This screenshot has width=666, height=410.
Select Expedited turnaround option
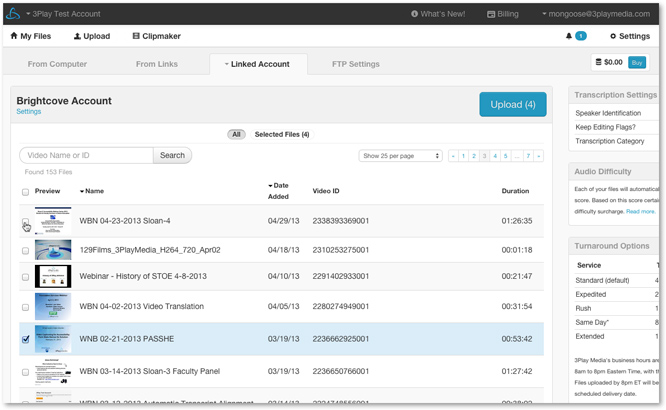click(590, 294)
